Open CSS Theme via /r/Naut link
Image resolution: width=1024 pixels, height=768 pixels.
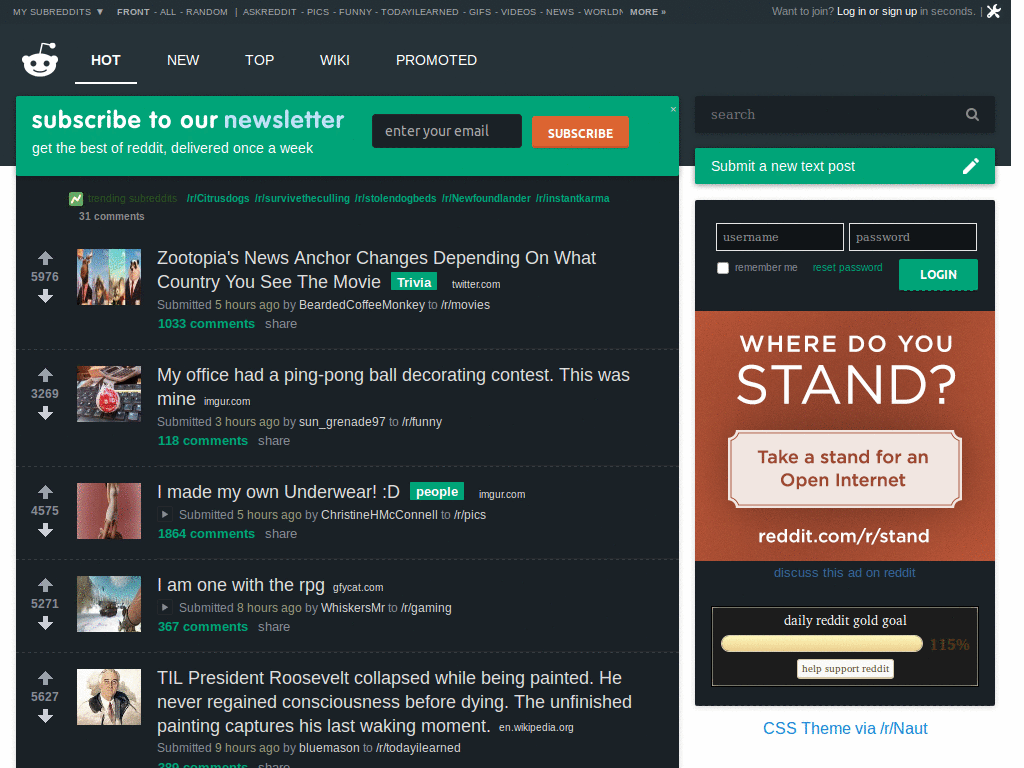pos(845,728)
